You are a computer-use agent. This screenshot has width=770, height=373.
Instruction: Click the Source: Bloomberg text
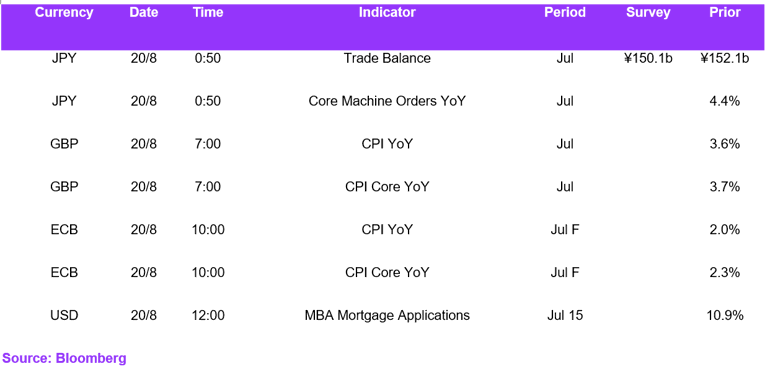pyautogui.click(x=64, y=358)
